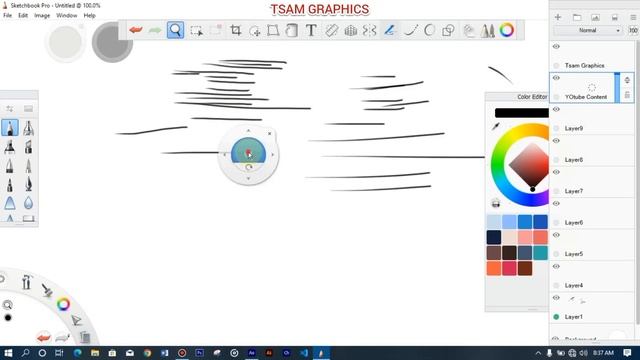The width and height of the screenshot is (640, 360).
Task: Select the Layer1 layer name
Action: 573,317
